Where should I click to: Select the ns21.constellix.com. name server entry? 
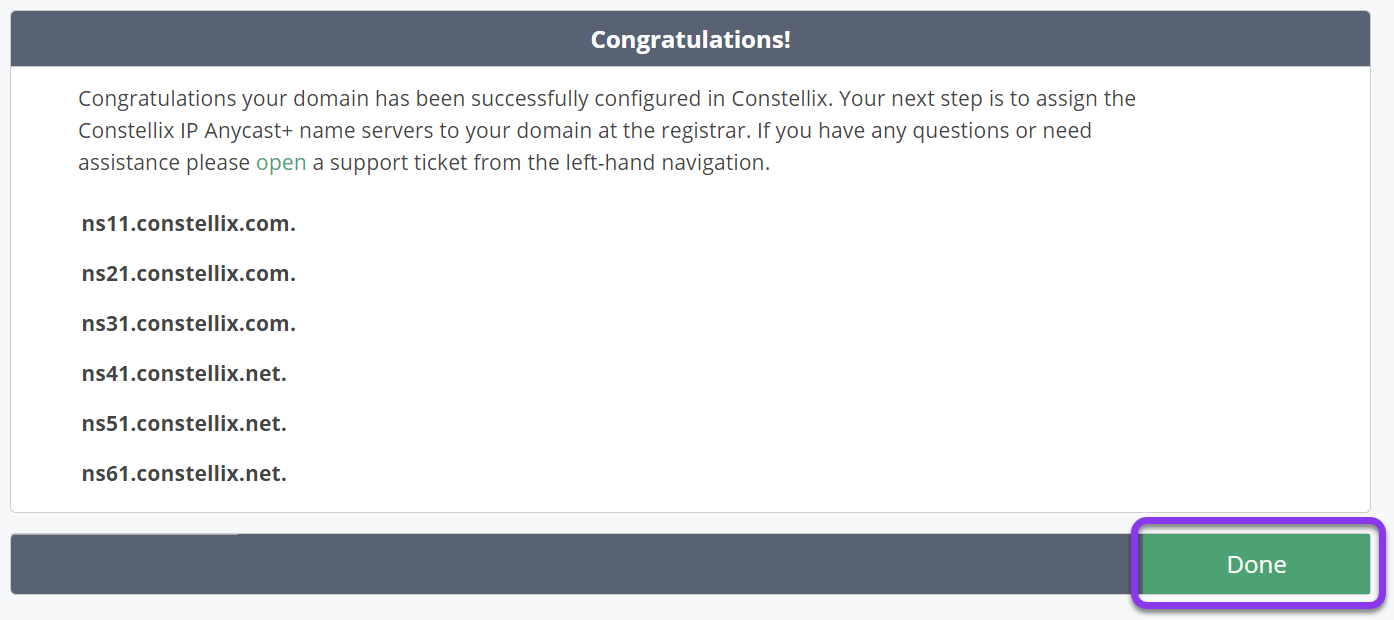point(189,274)
